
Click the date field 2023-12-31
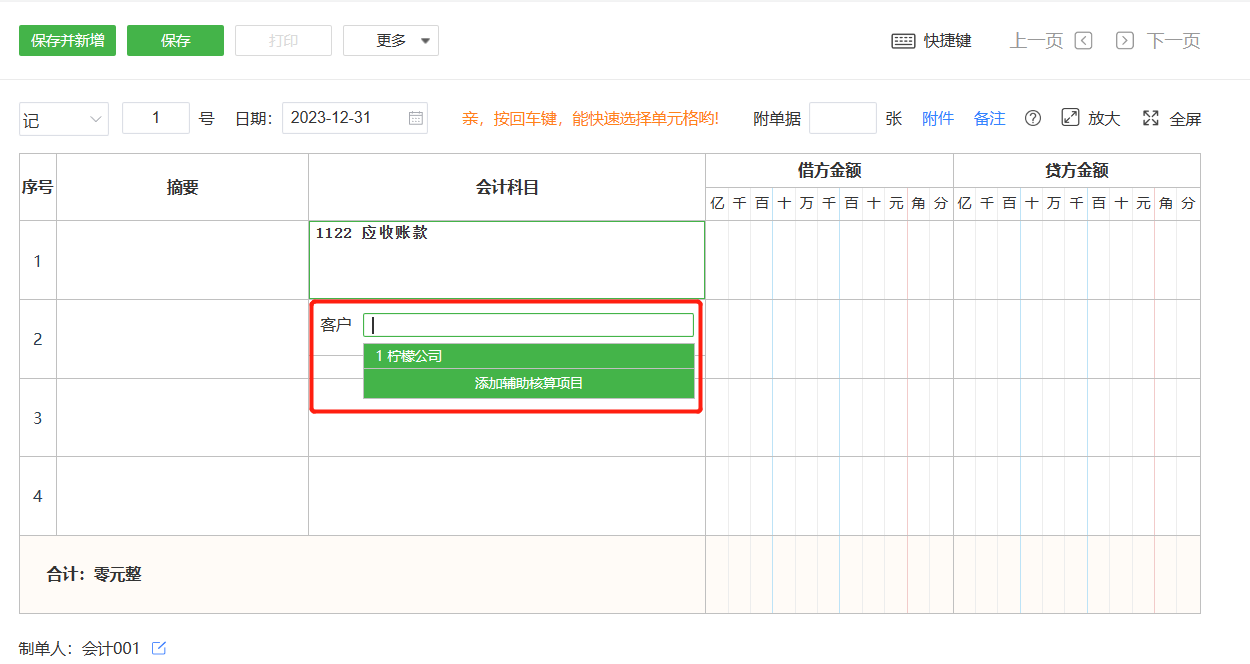tap(355, 118)
